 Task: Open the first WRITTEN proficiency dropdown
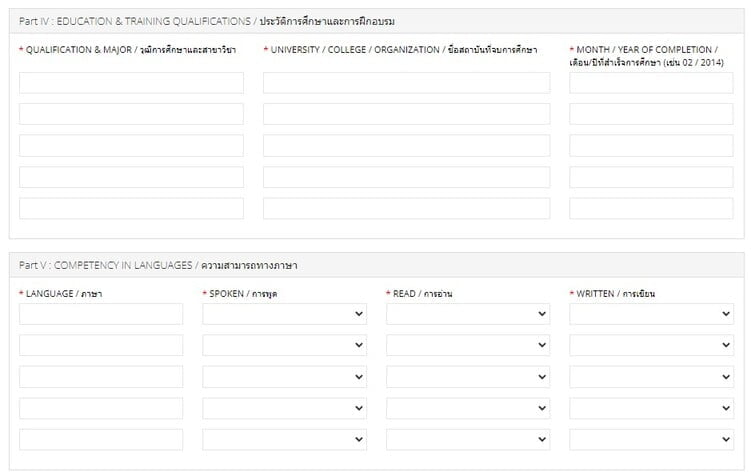[651, 314]
